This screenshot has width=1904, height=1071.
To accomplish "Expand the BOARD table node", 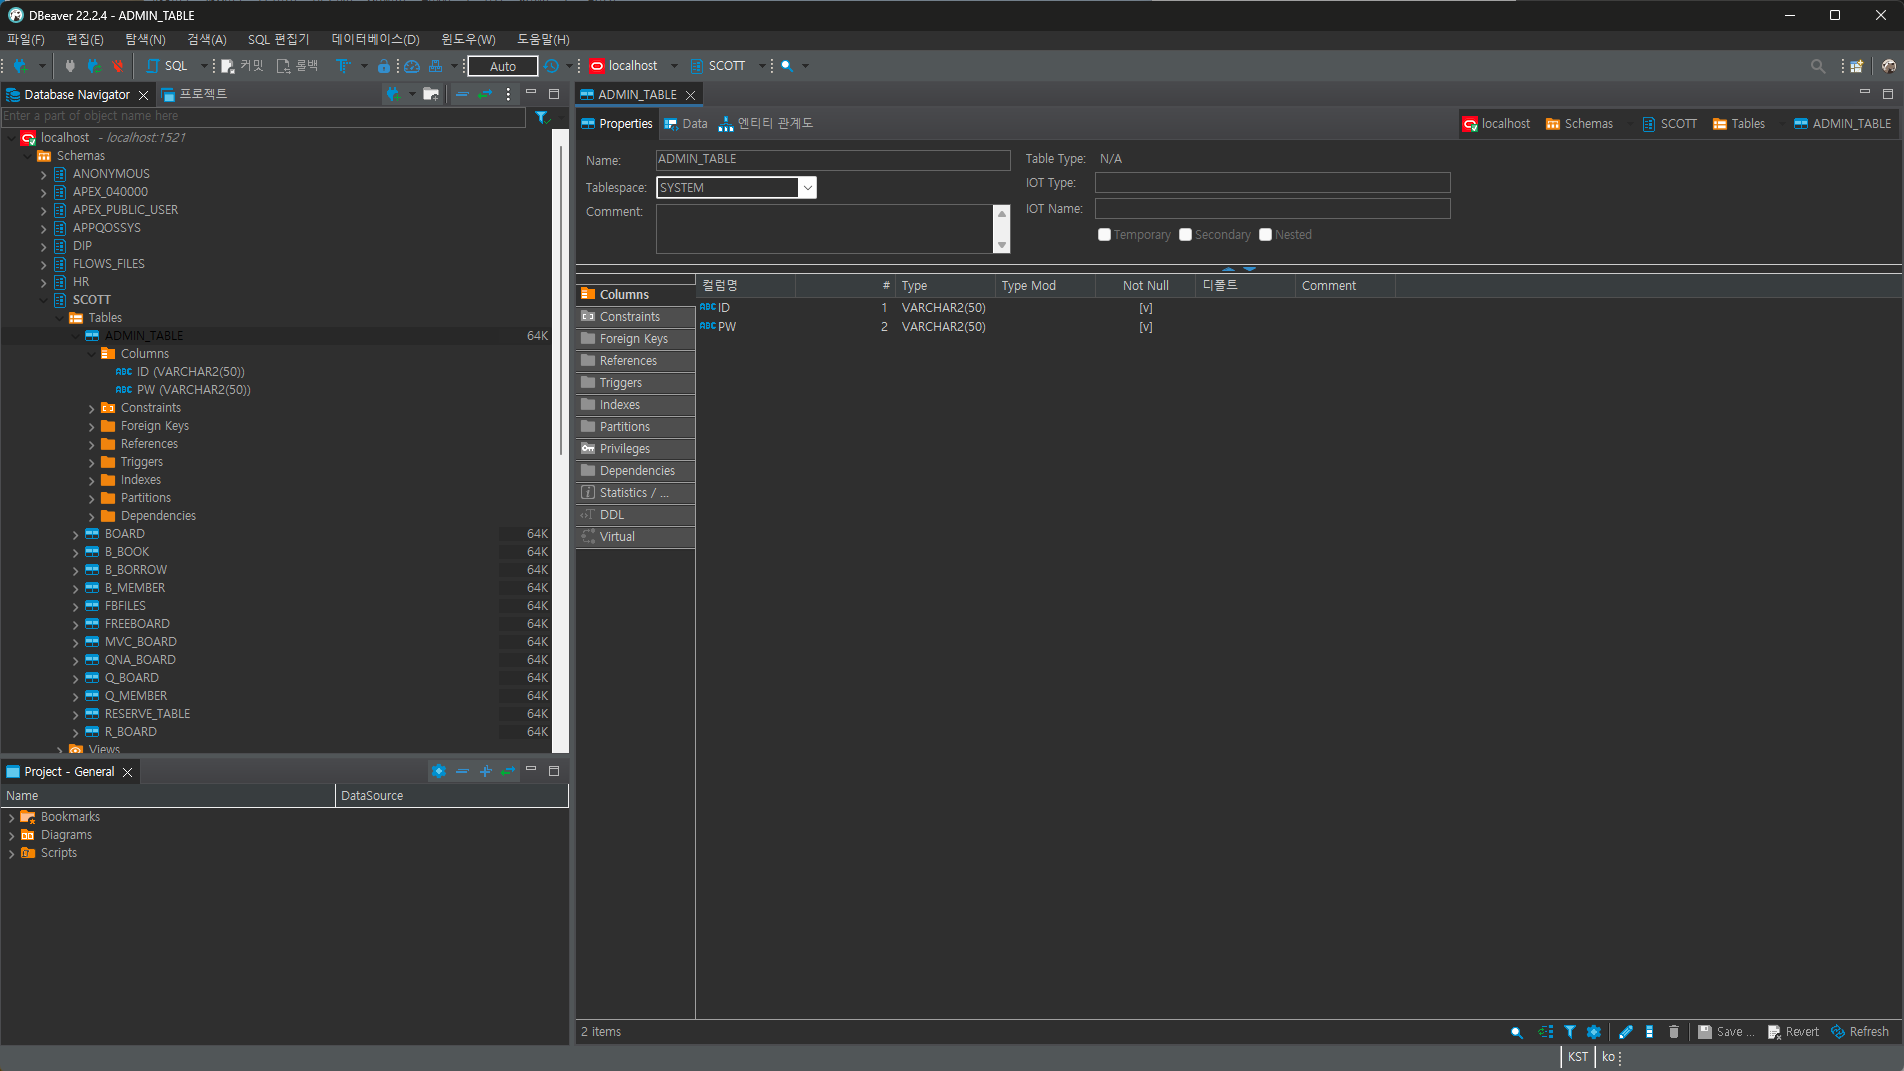I will [x=76, y=534].
